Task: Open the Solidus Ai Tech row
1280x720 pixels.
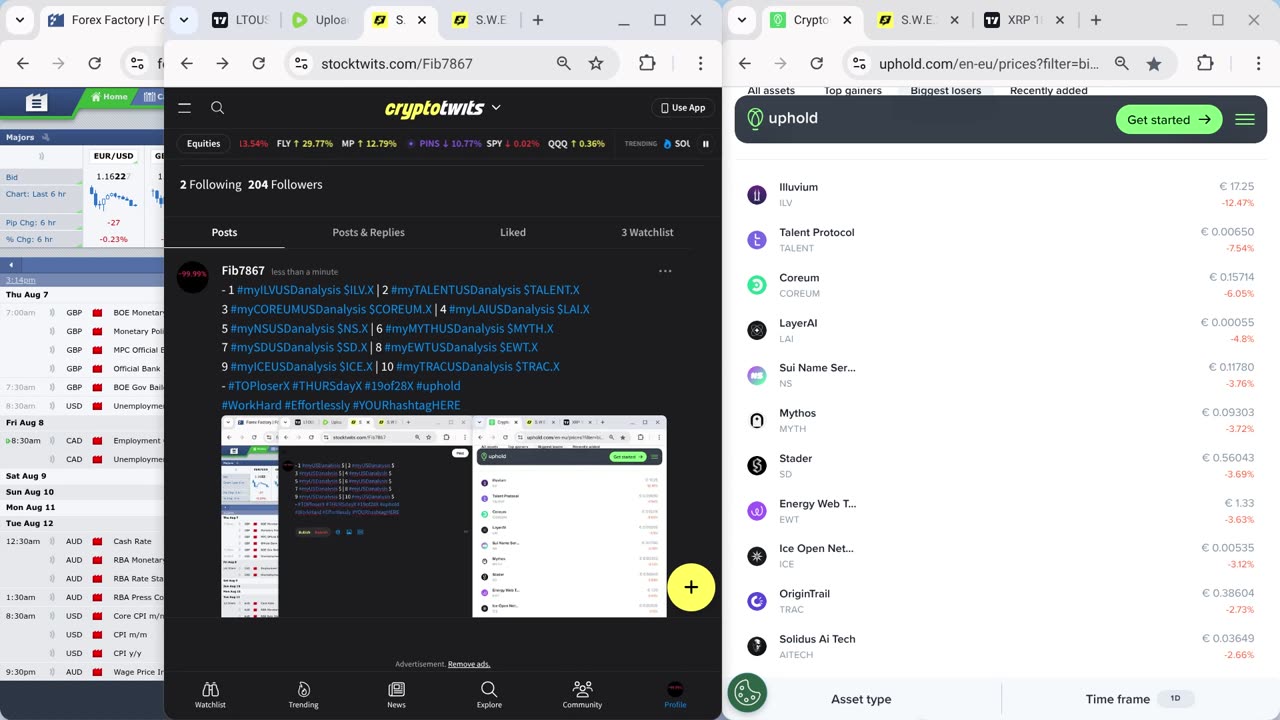Action: (1000, 646)
